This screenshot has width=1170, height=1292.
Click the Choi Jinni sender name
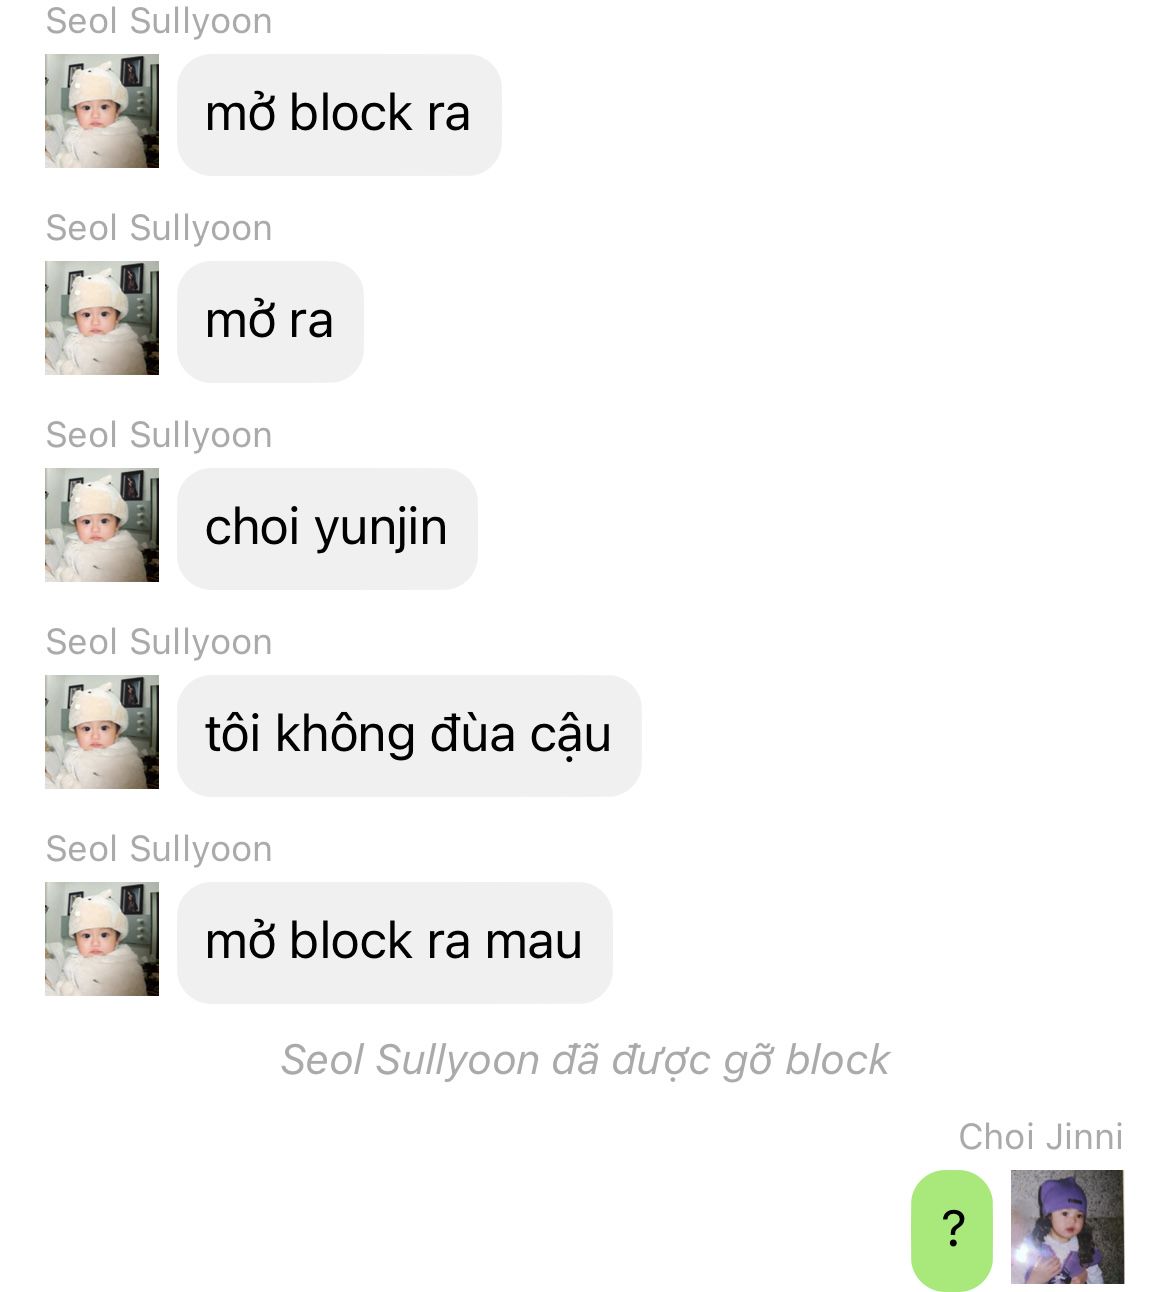coord(1041,1137)
